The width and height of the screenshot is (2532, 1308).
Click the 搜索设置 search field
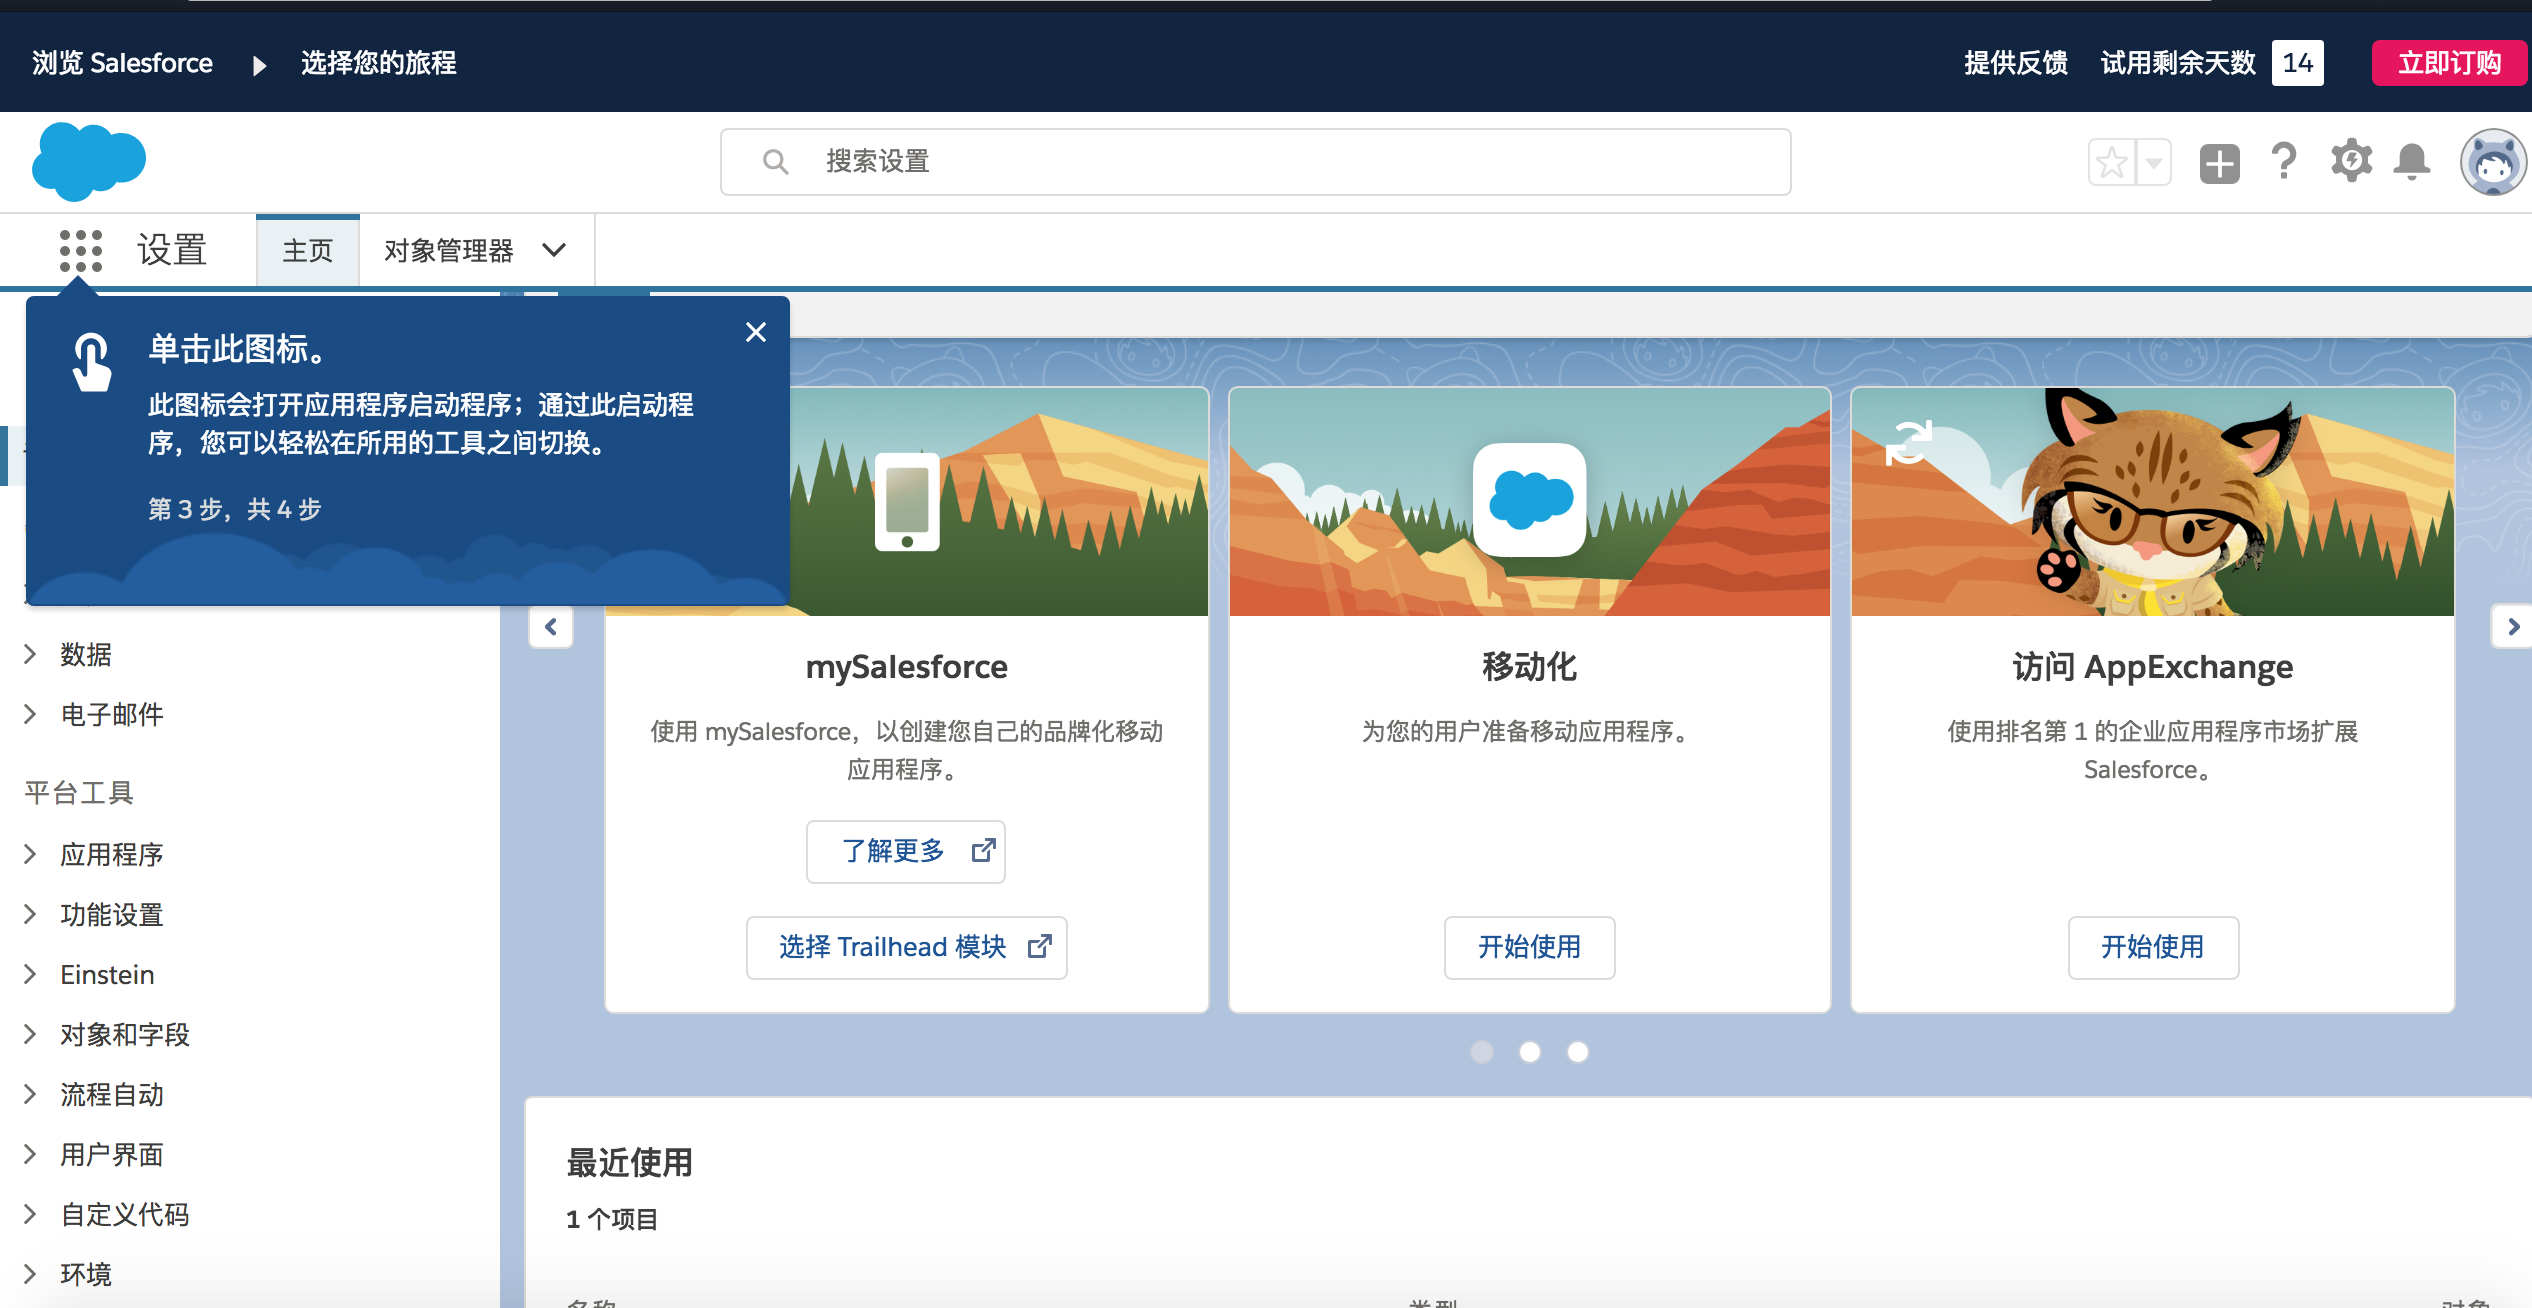pos(1255,162)
